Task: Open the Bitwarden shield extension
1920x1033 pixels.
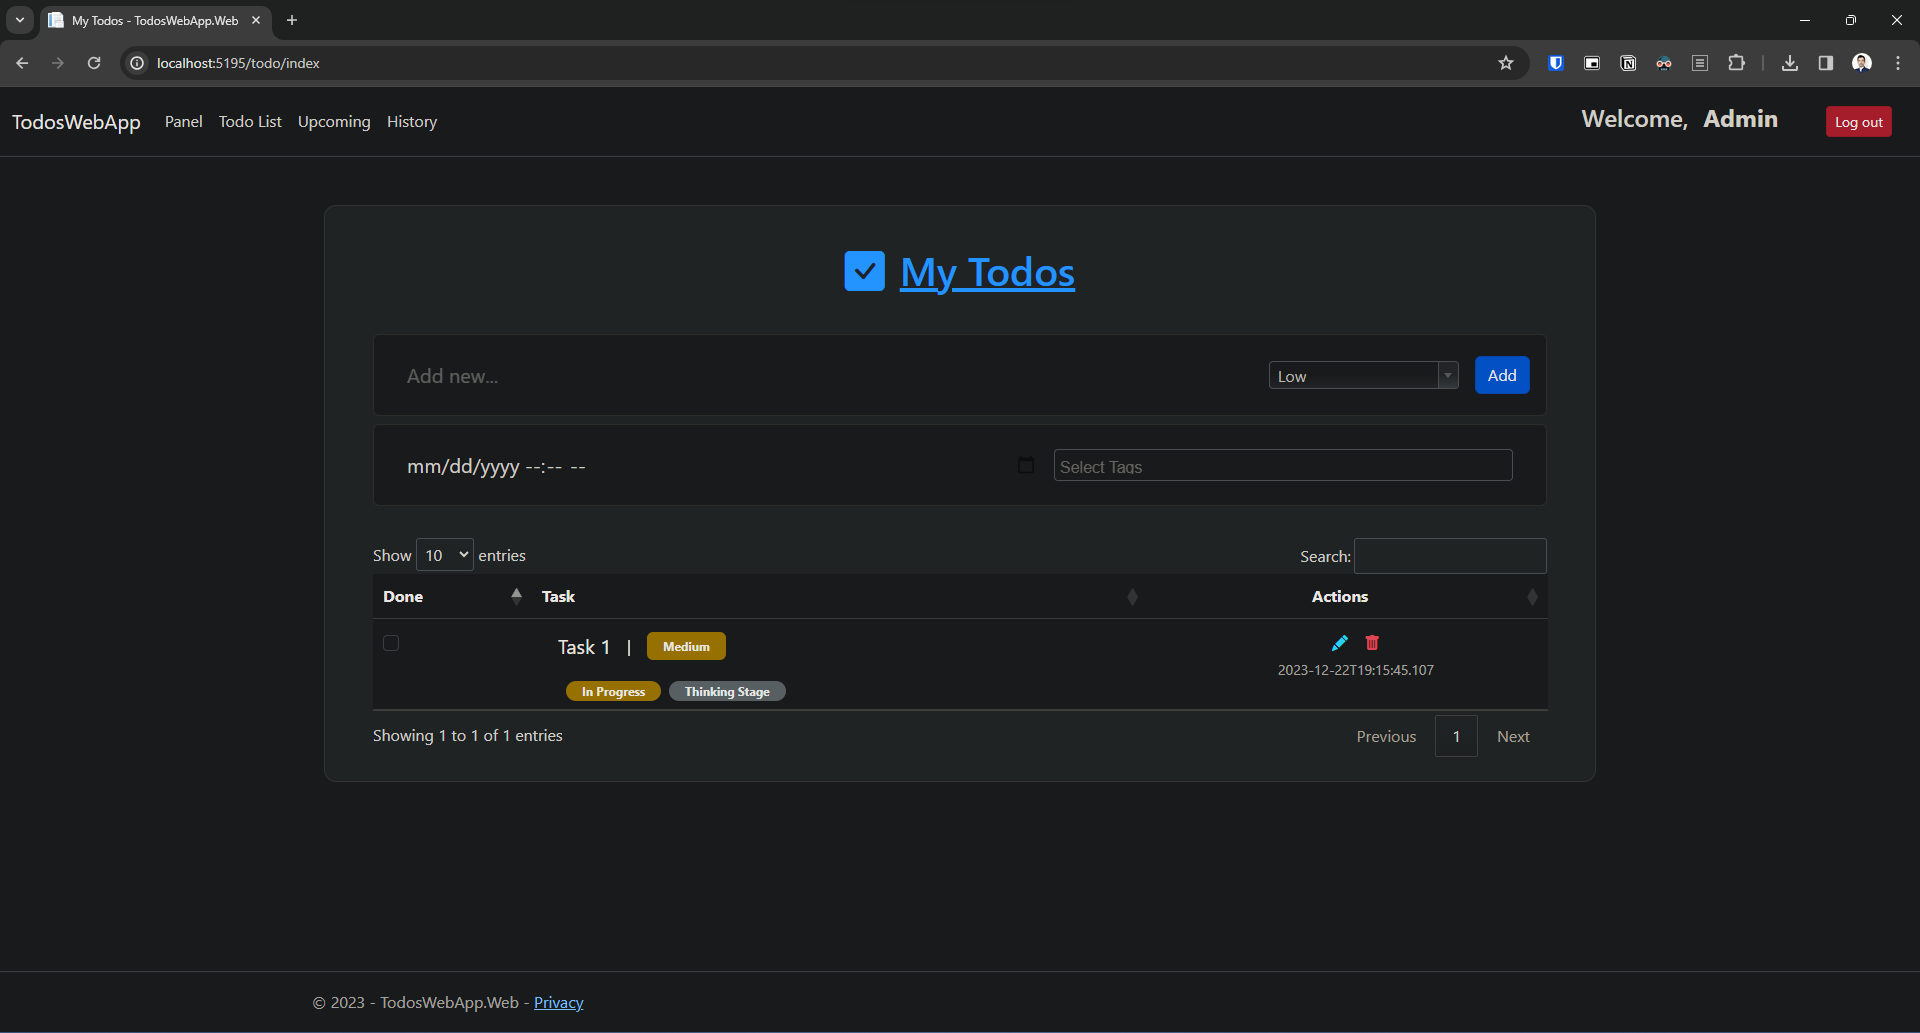Action: [1556, 63]
